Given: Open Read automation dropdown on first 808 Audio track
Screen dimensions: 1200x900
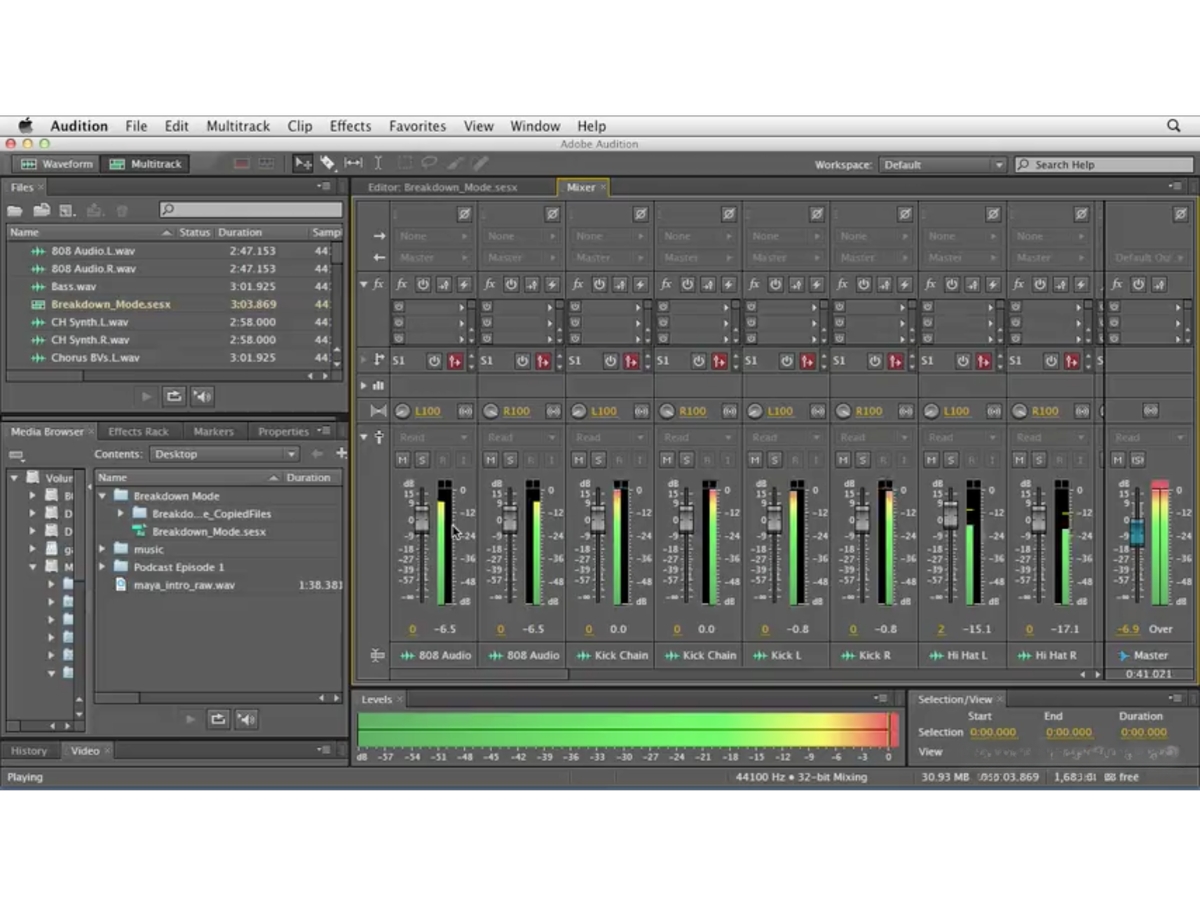Looking at the screenshot, I should [432, 437].
